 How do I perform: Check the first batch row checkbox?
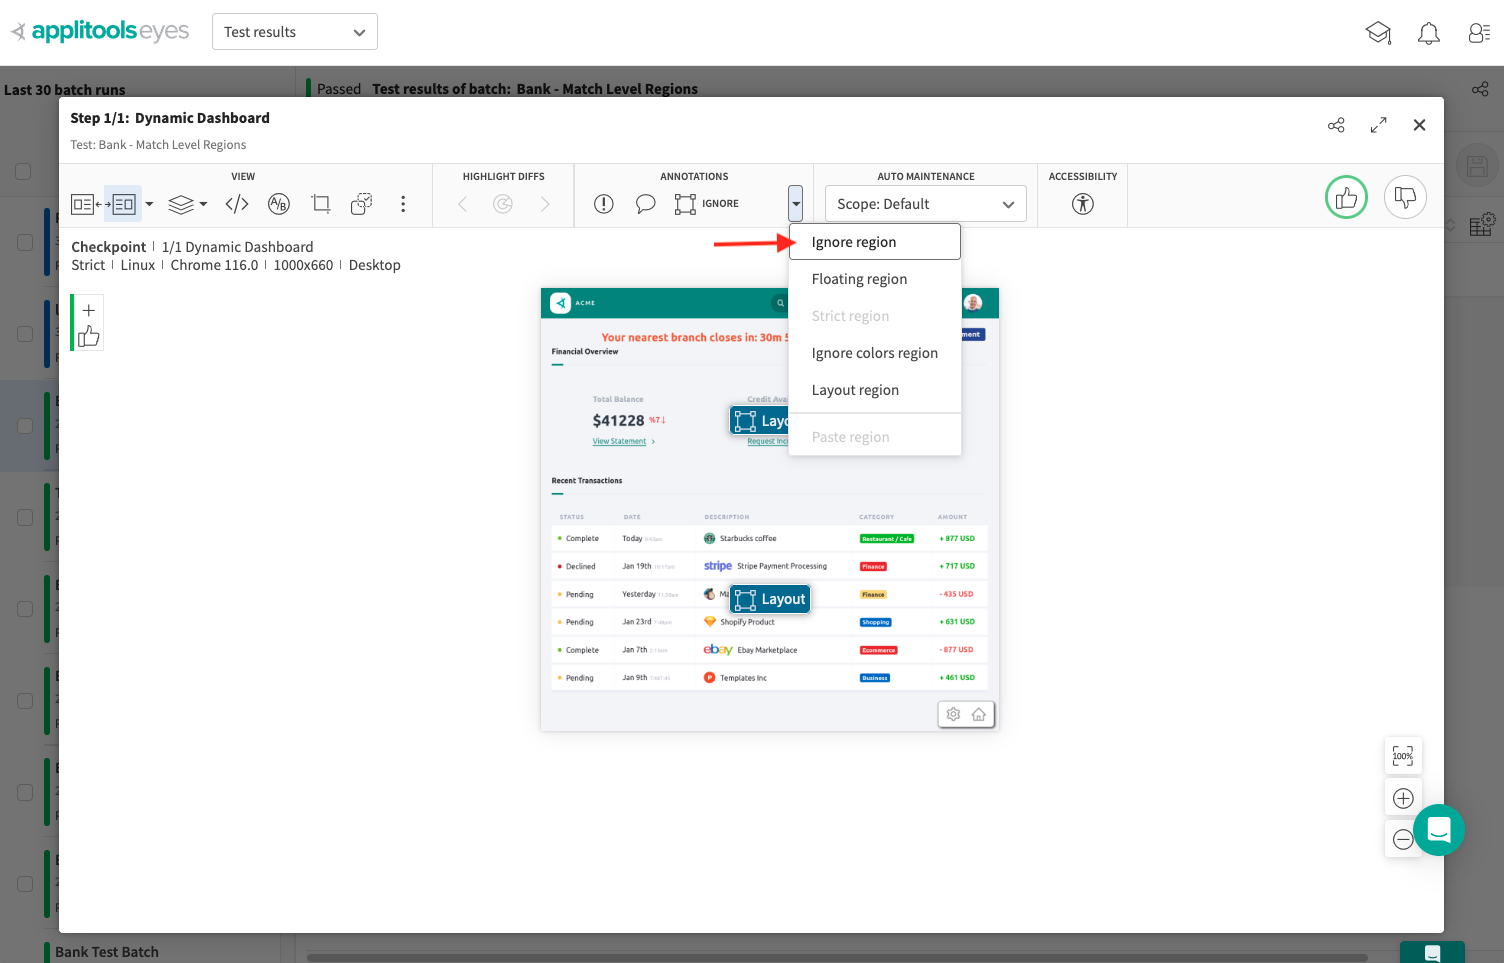click(x=25, y=242)
